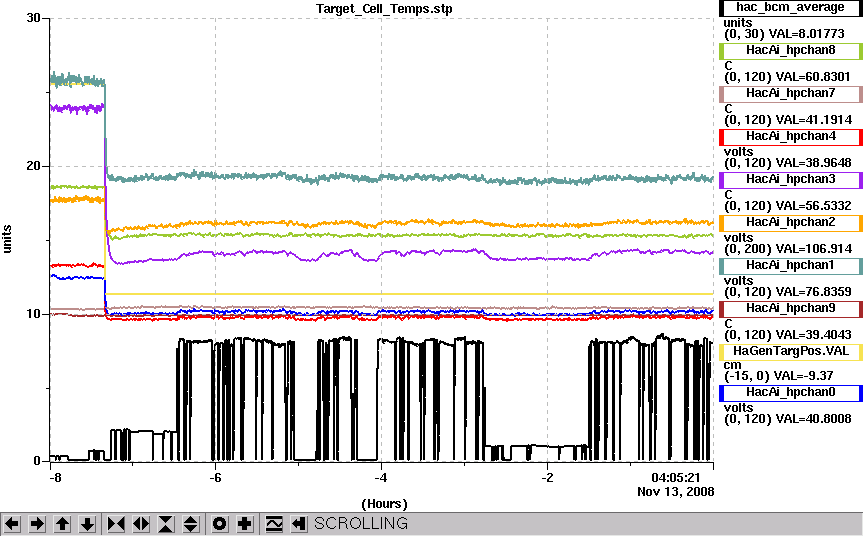Screen dimensions: 863x536
Task: Select the HacAi_hpchan0 legend entry
Action: click(790, 392)
